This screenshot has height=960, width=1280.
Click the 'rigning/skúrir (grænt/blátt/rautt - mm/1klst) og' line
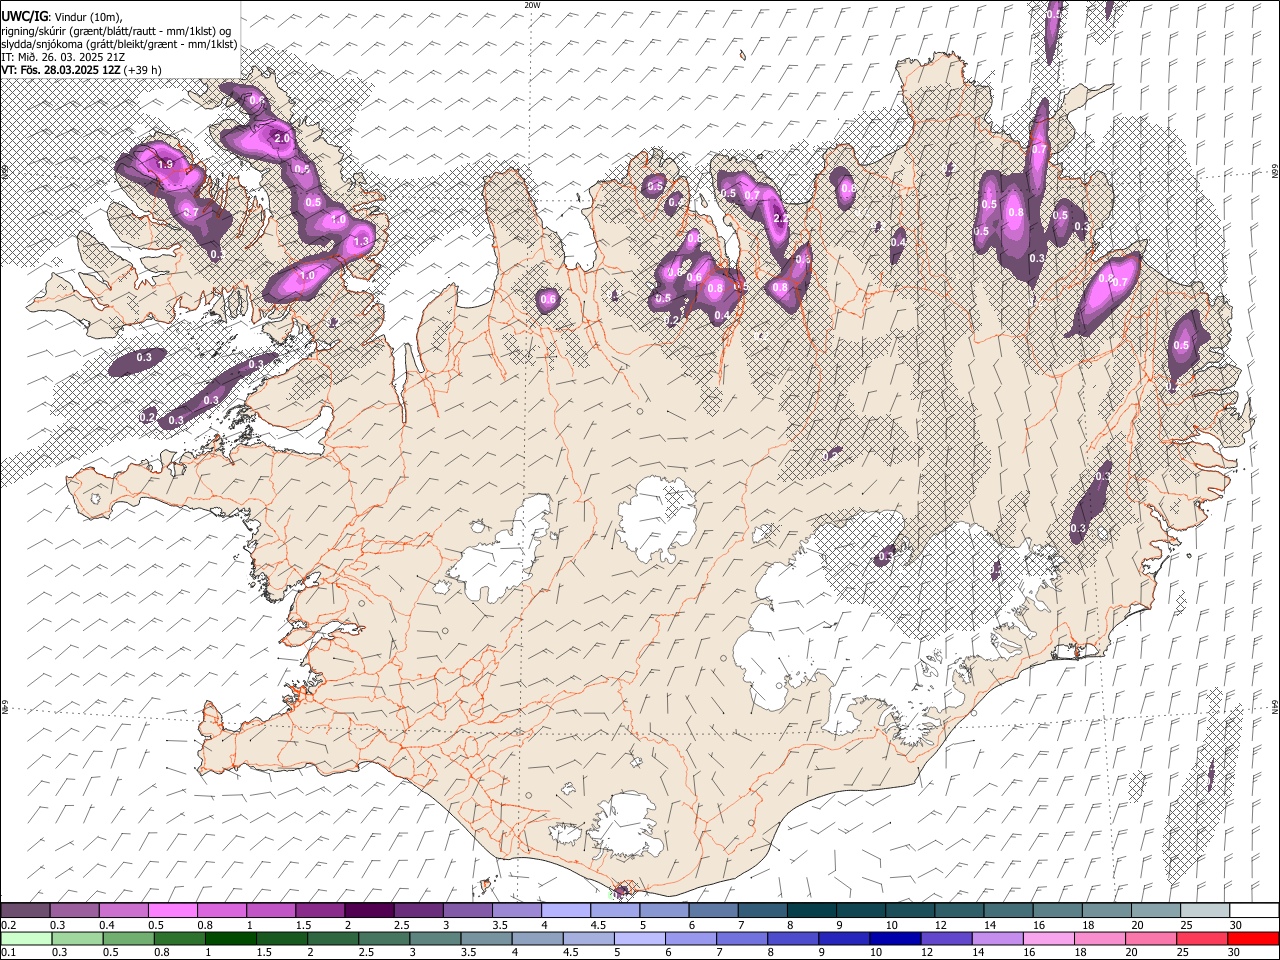117,31
